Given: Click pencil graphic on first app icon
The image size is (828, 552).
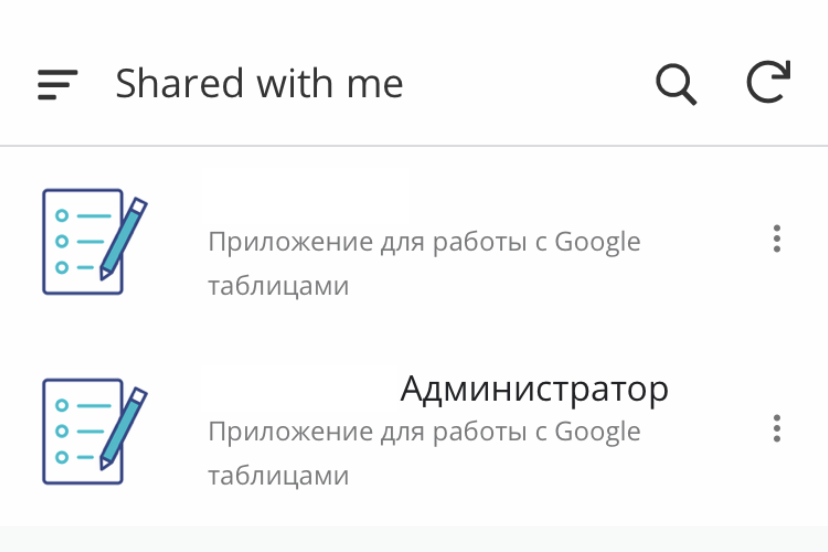Looking at the screenshot, I should pyautogui.click(x=124, y=239).
